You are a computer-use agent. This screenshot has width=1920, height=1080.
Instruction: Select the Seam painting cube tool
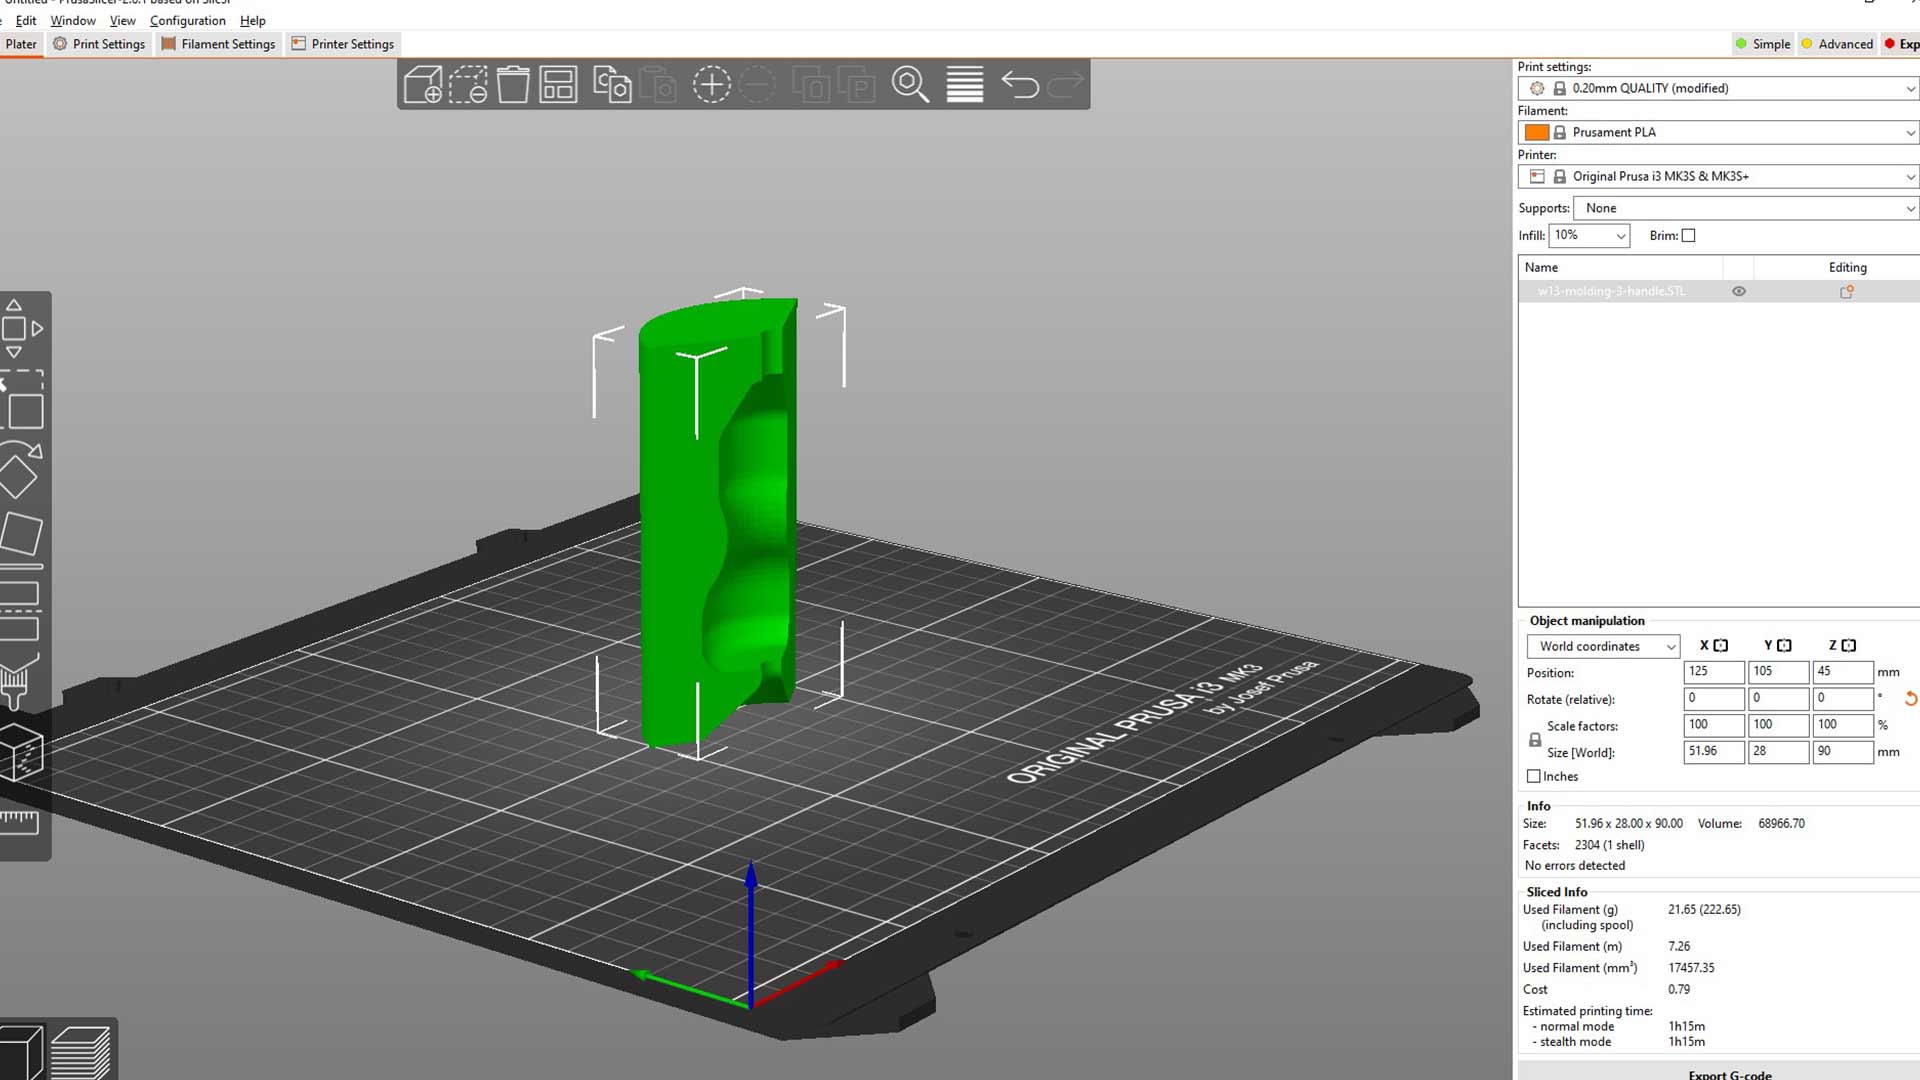pos(20,752)
